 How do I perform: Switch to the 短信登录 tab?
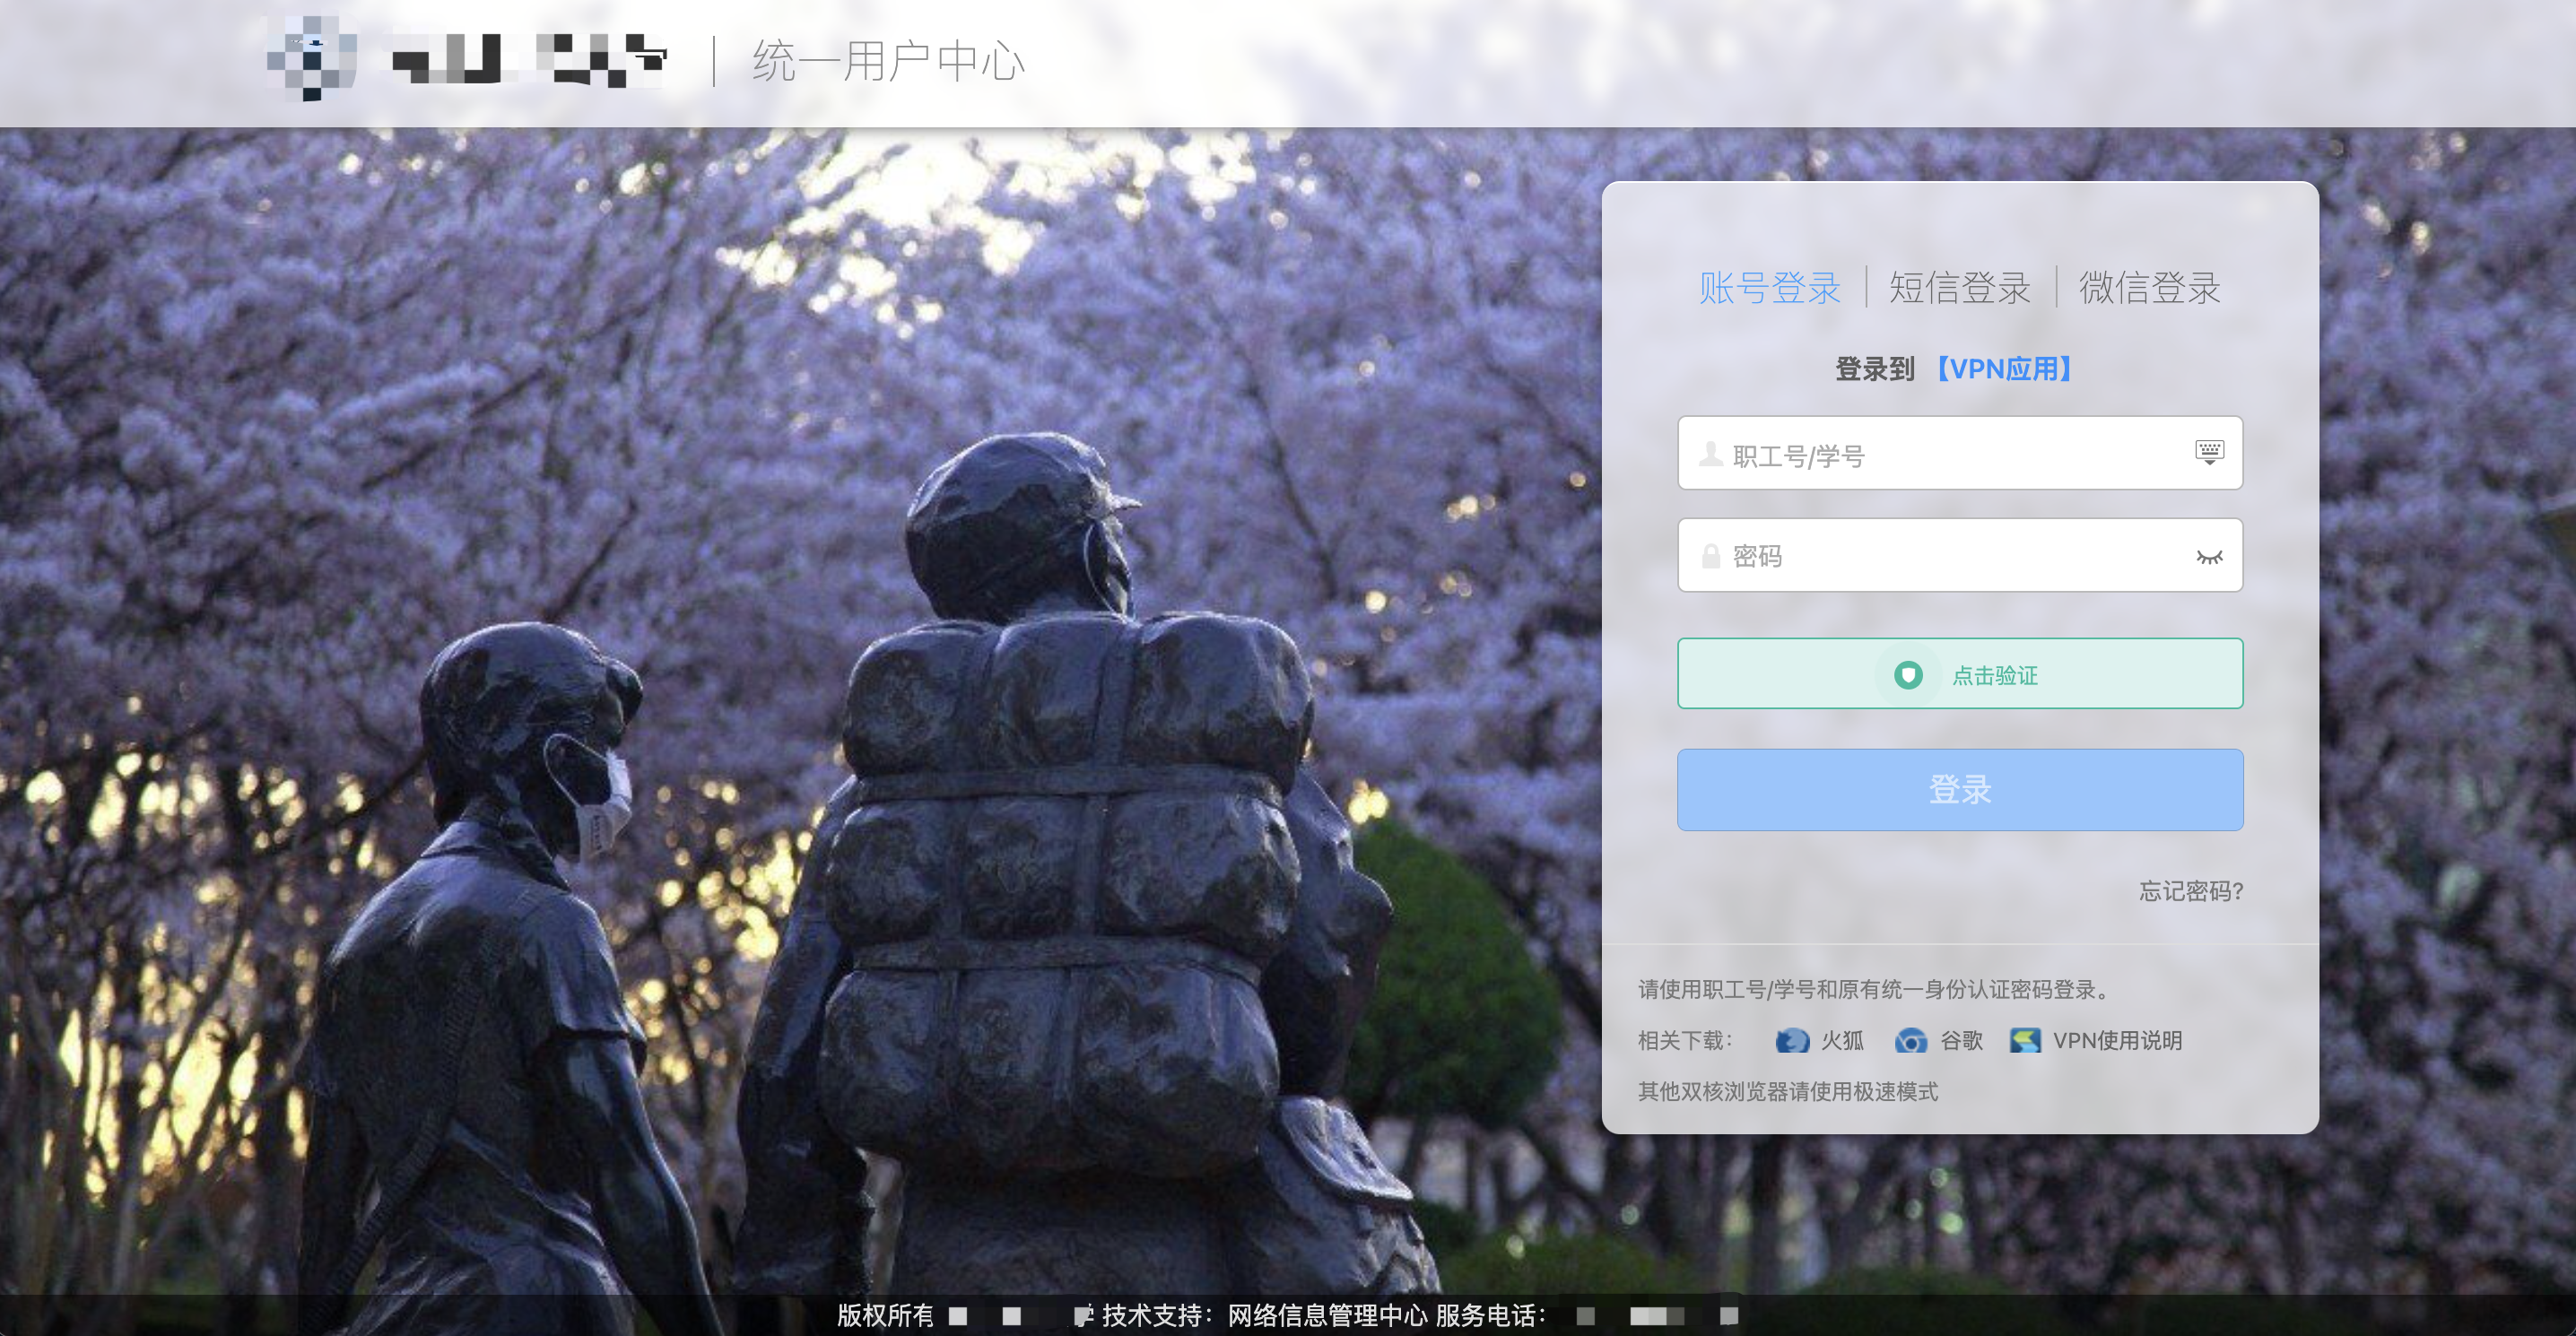pyautogui.click(x=1959, y=288)
